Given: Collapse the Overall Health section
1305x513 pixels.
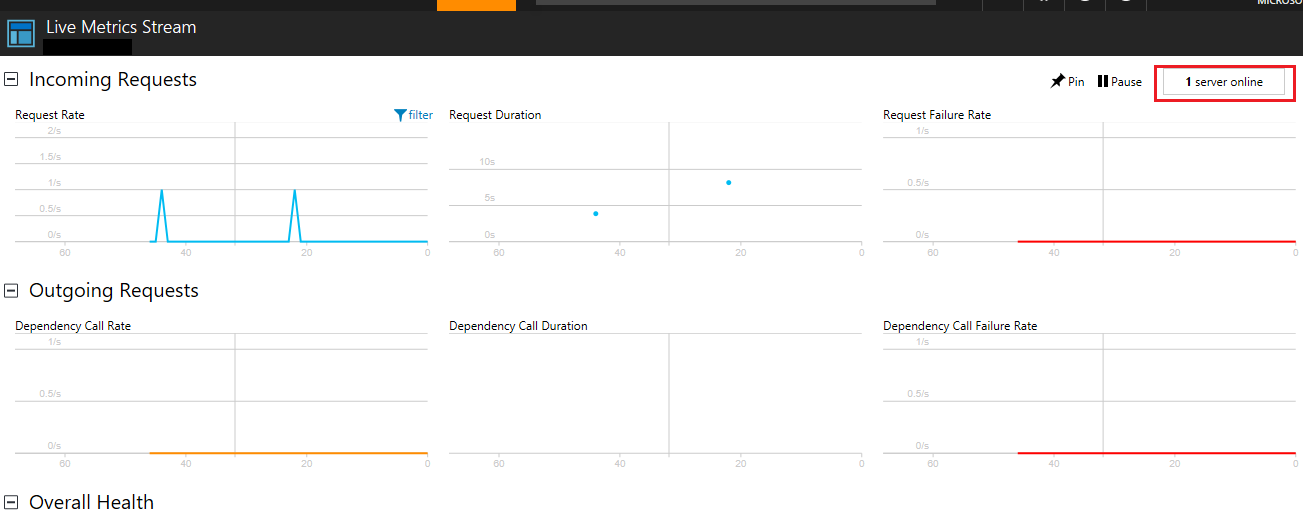Looking at the screenshot, I should [12, 501].
